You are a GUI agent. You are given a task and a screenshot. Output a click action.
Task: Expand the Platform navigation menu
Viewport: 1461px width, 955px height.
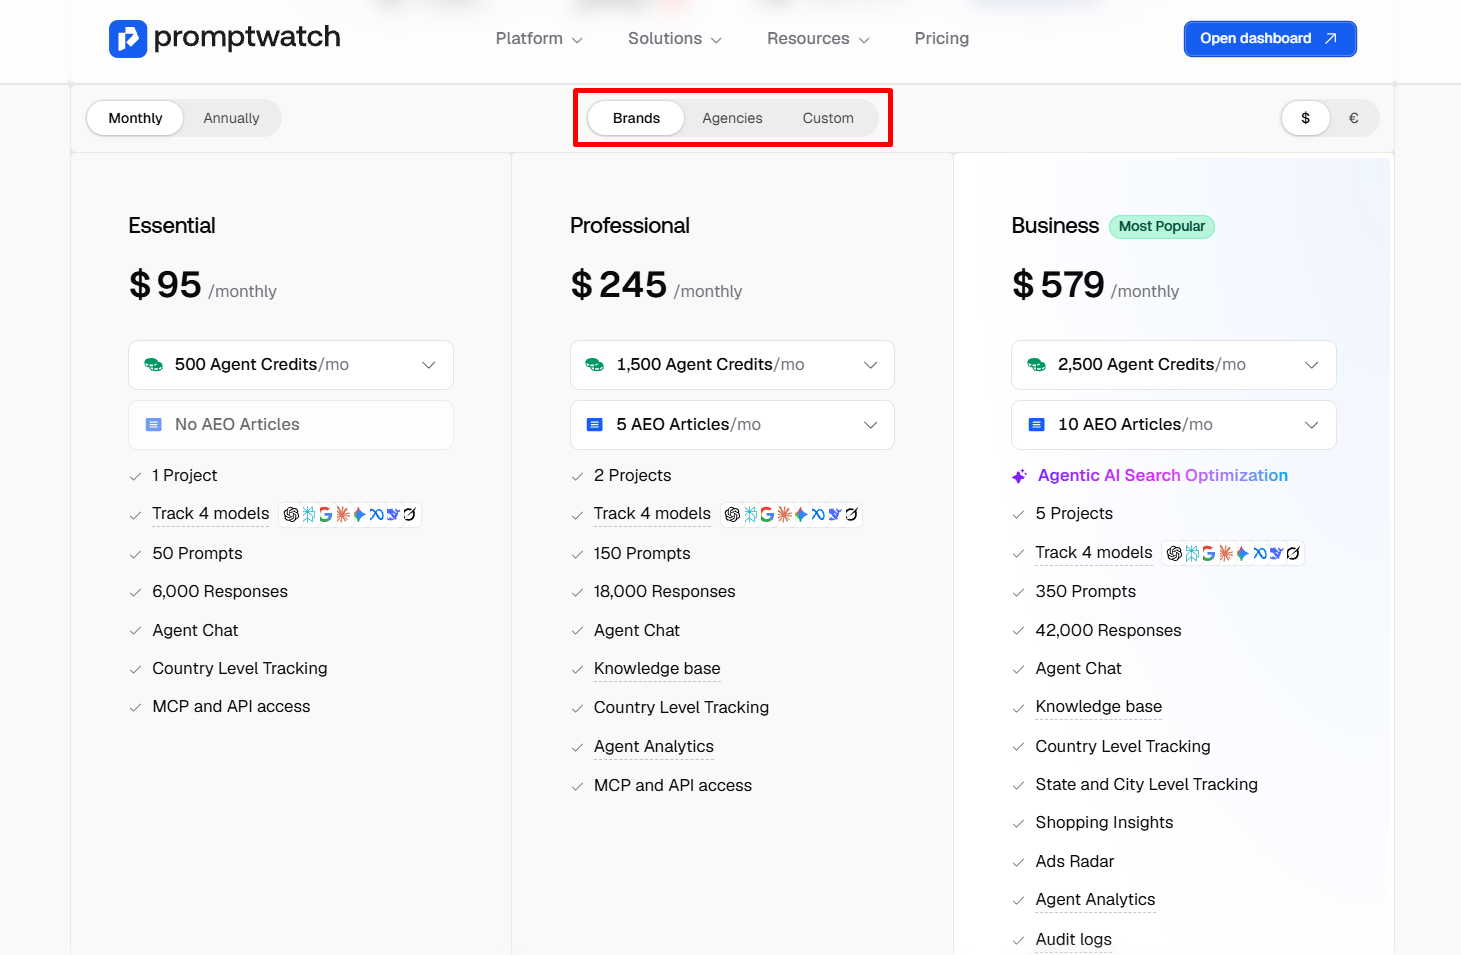tap(539, 39)
